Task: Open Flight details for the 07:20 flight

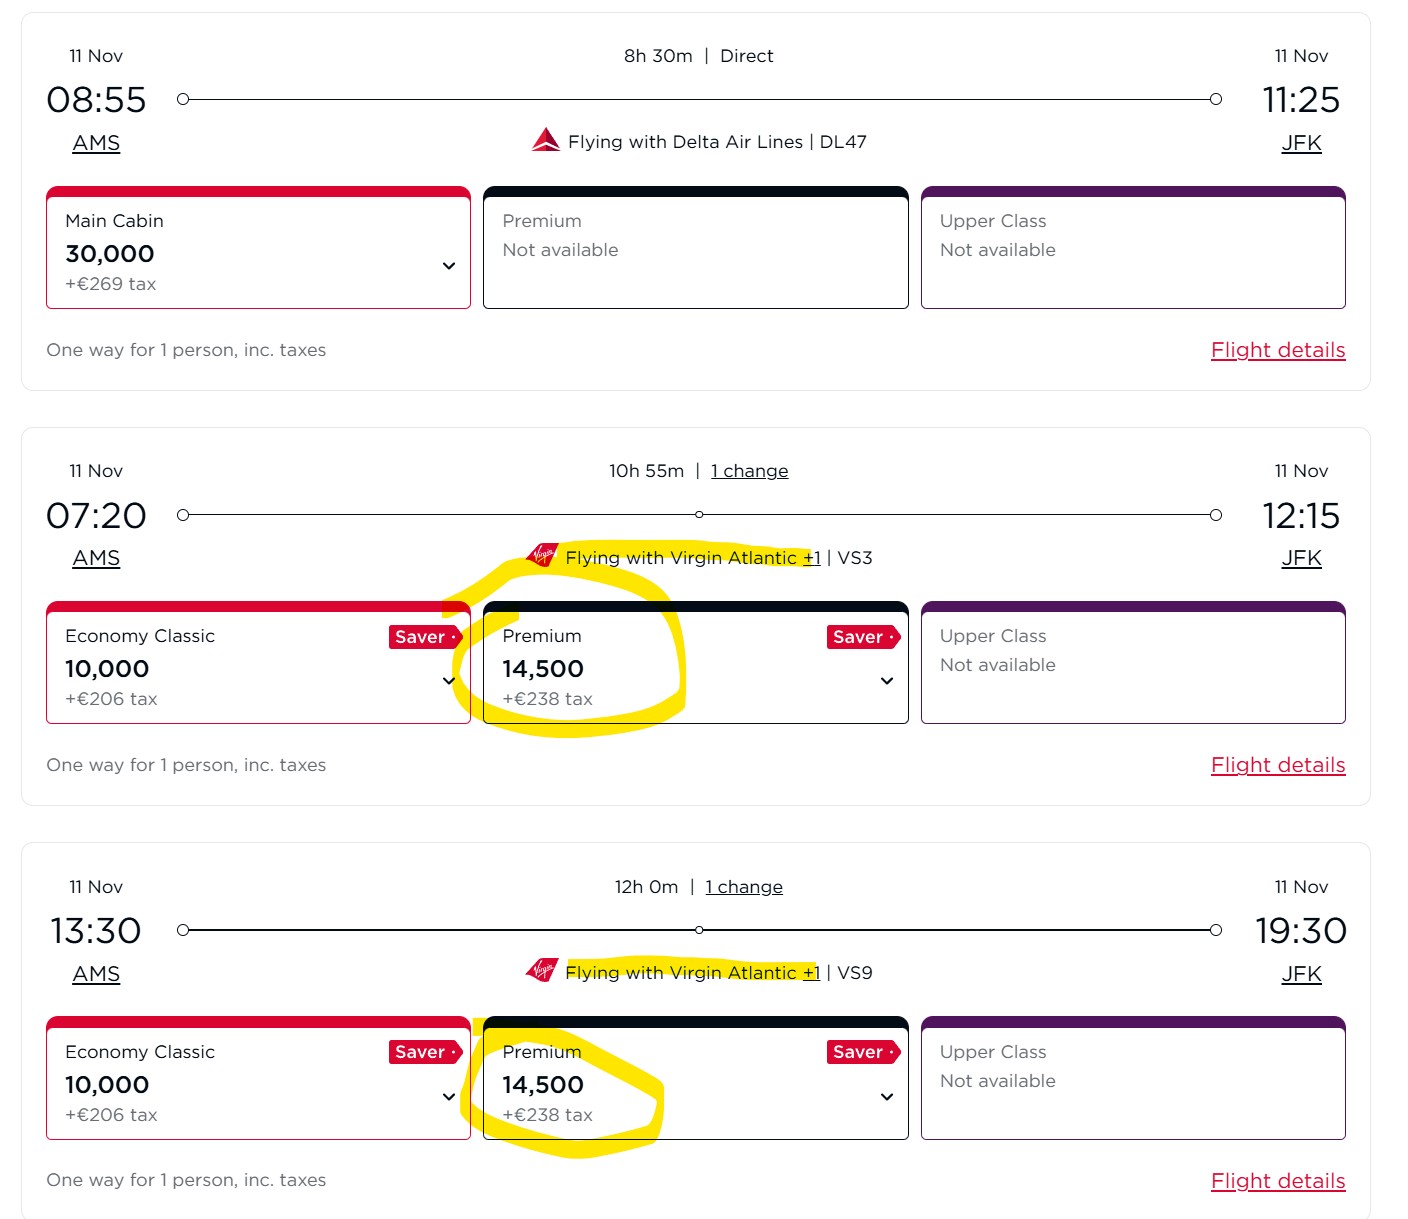Action: (1277, 765)
